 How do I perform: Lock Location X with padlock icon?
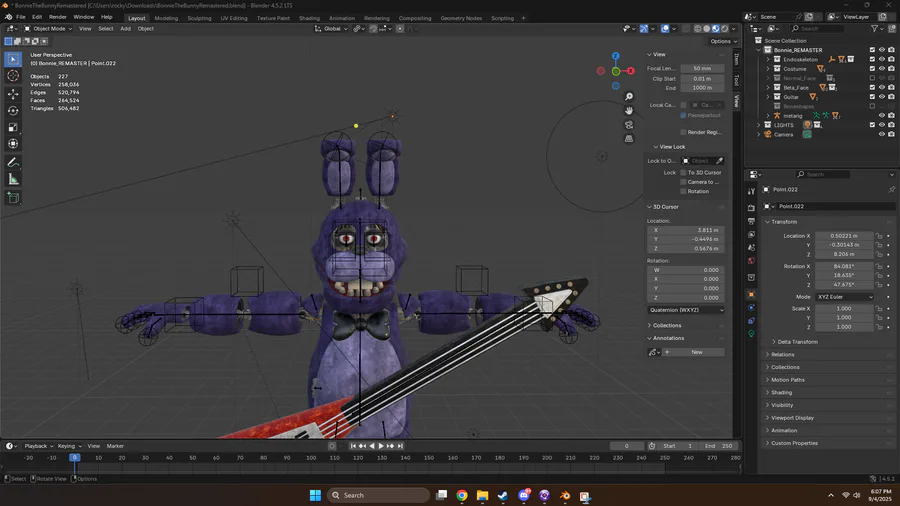[x=879, y=236]
